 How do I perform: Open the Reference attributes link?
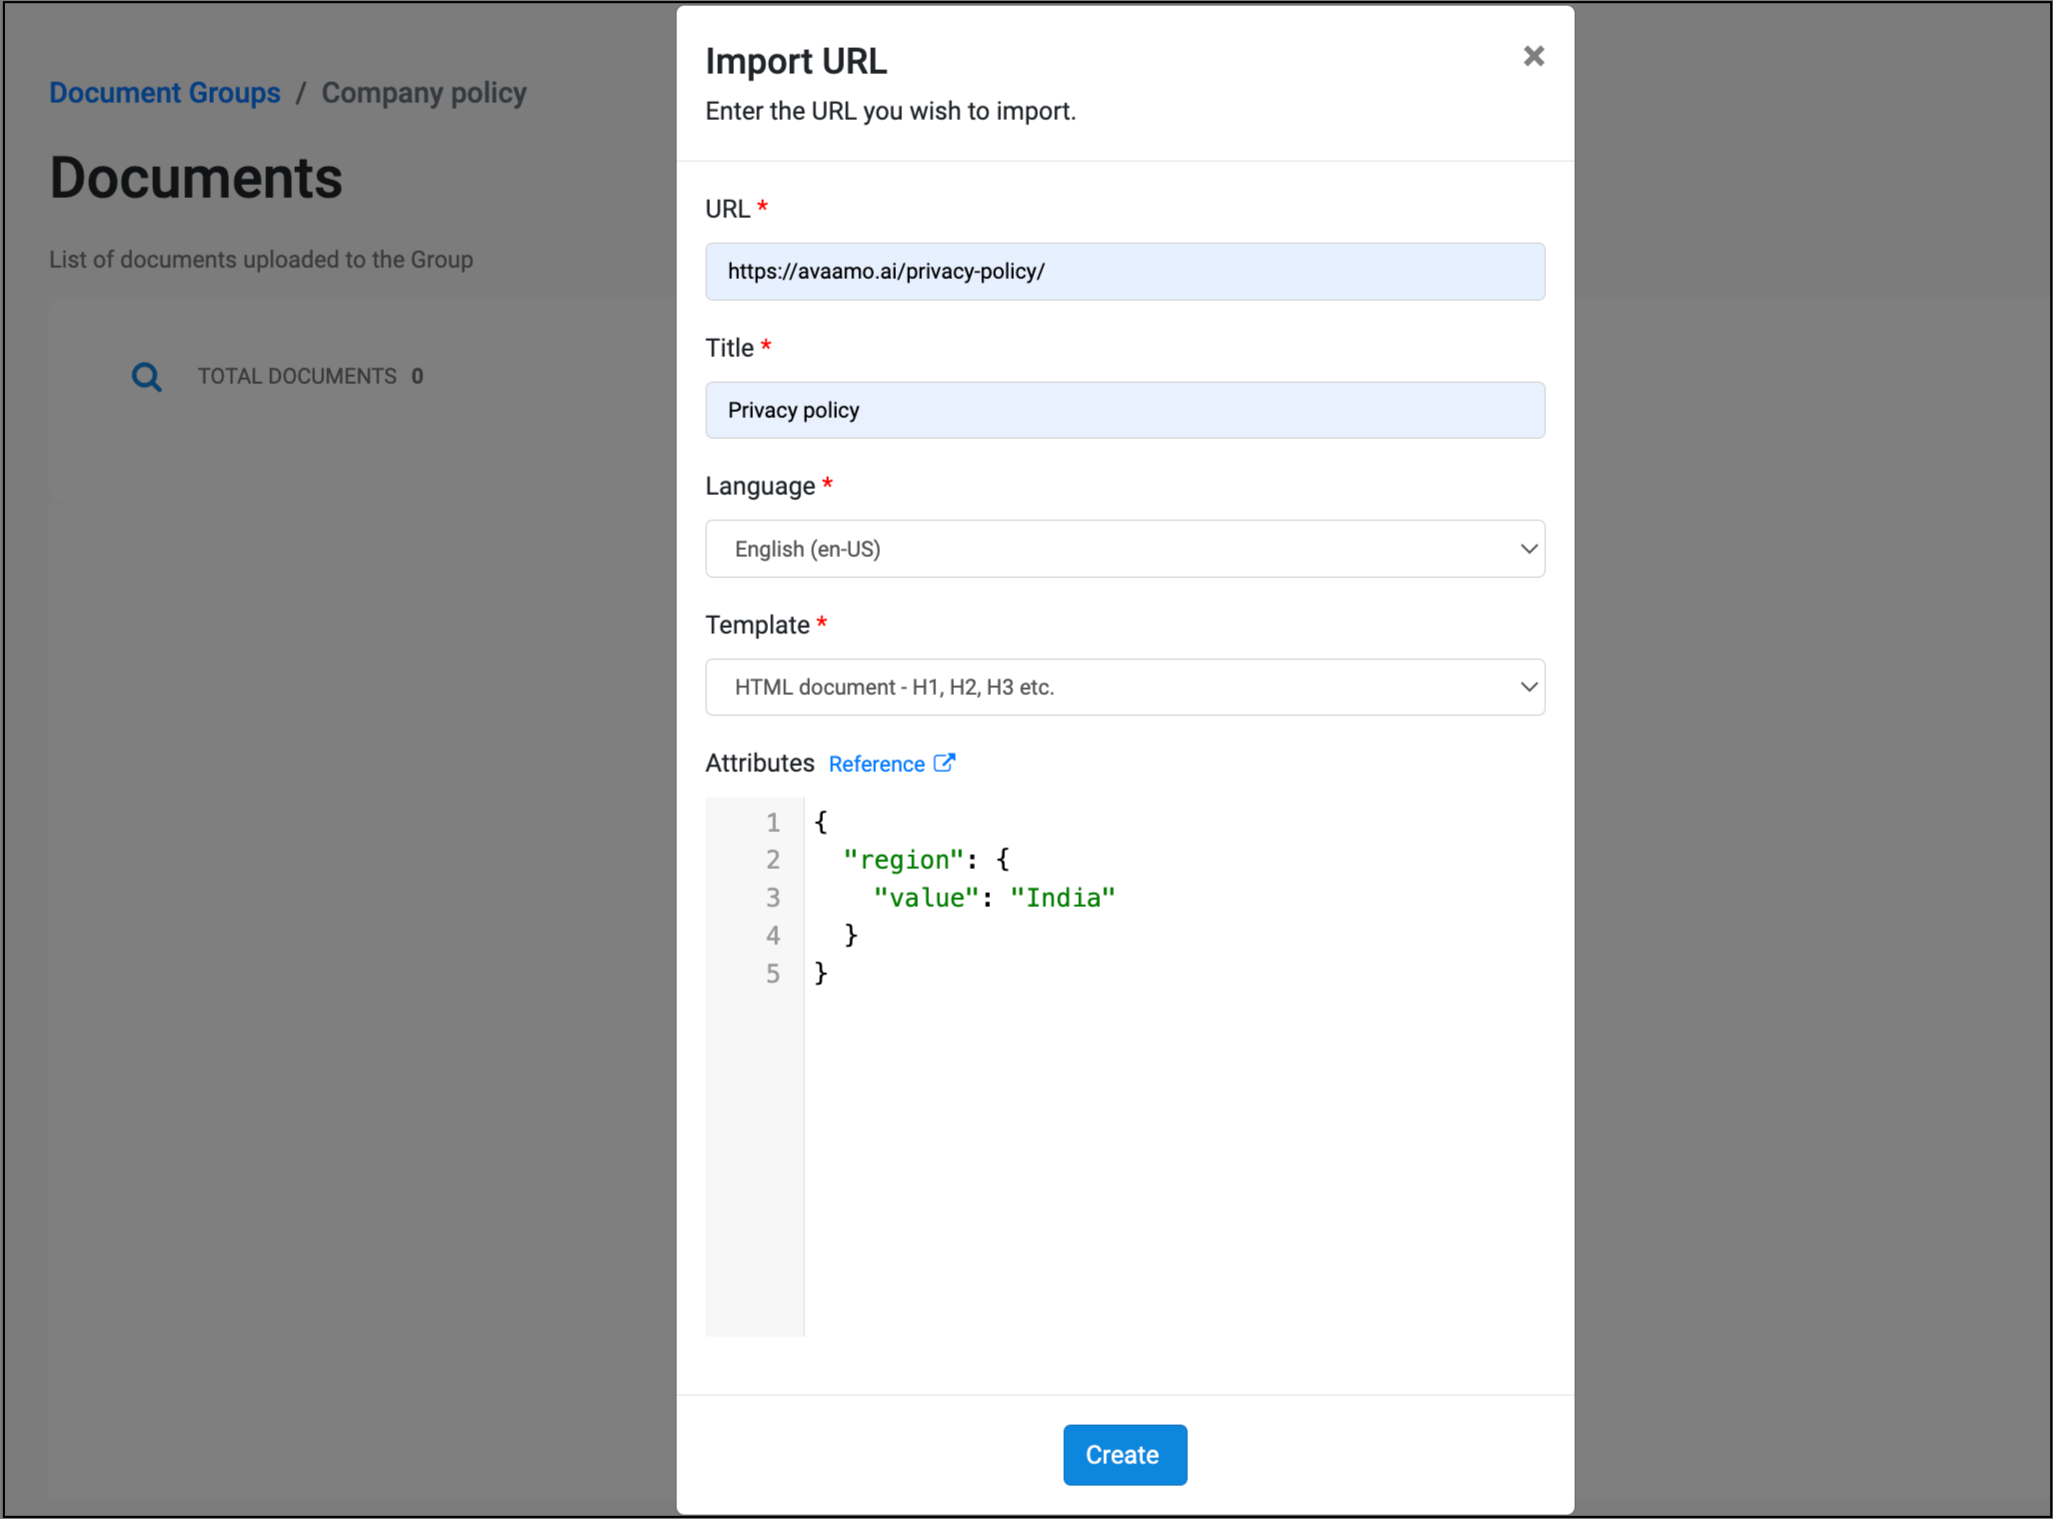876,764
